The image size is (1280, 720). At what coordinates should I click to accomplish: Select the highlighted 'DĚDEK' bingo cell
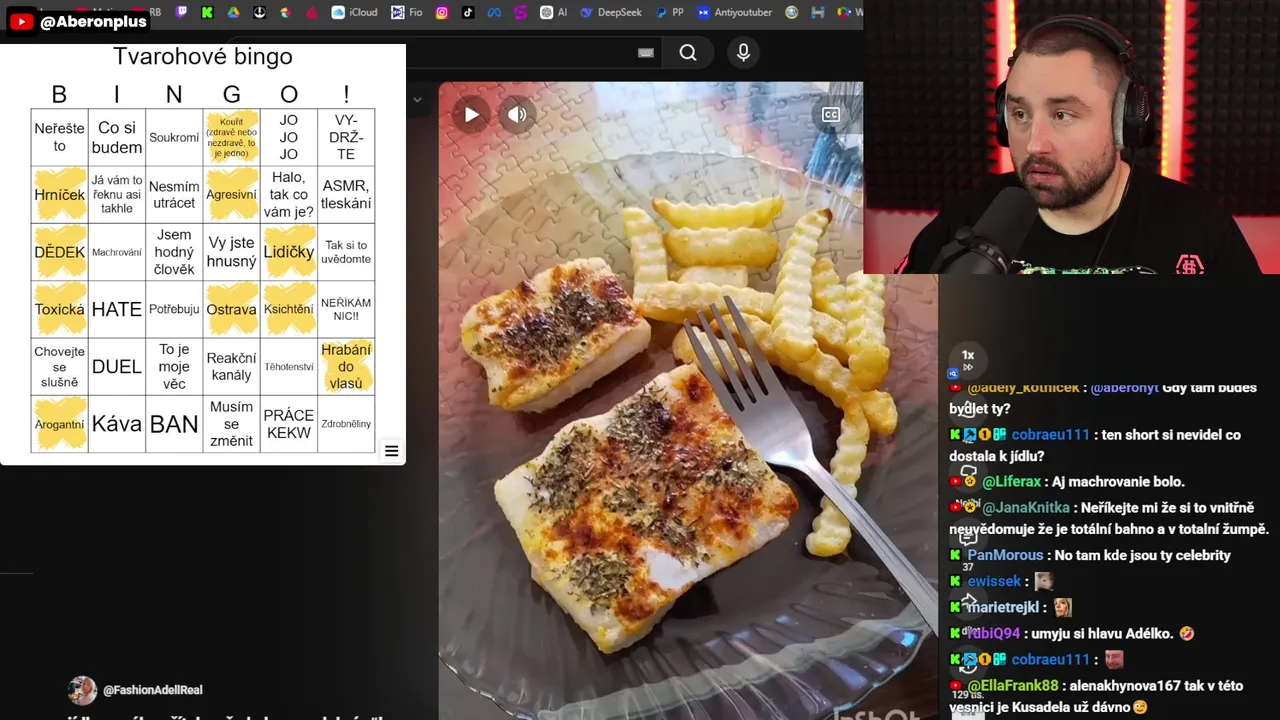(60, 252)
